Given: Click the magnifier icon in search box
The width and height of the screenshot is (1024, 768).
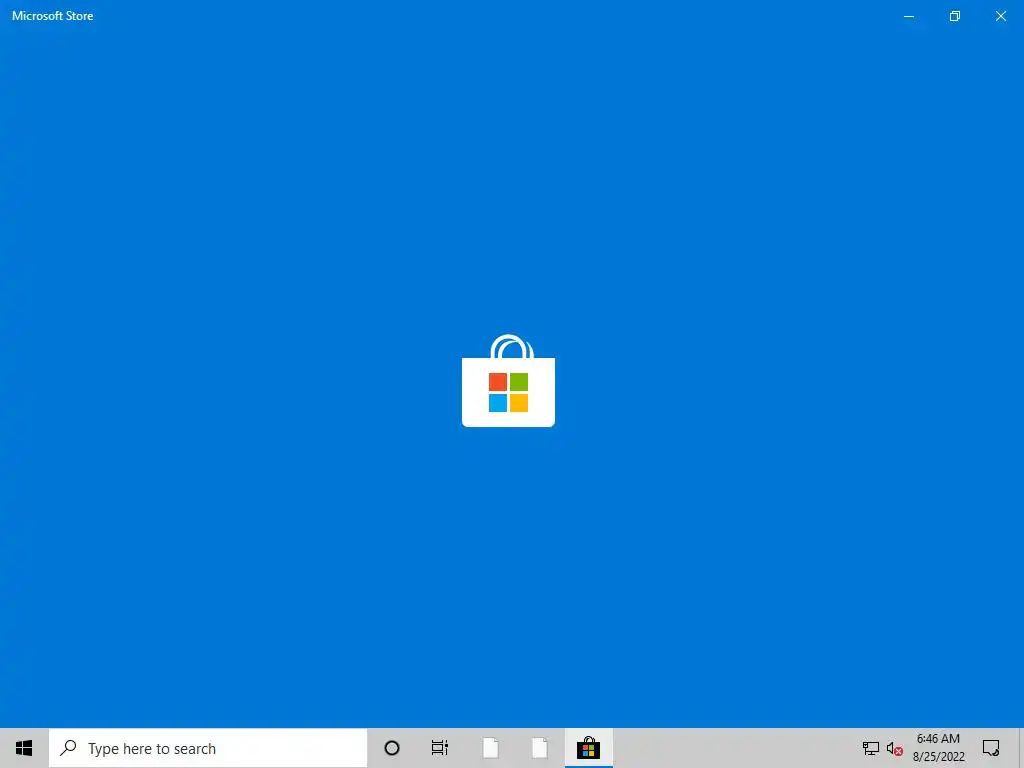Looking at the screenshot, I should point(69,748).
